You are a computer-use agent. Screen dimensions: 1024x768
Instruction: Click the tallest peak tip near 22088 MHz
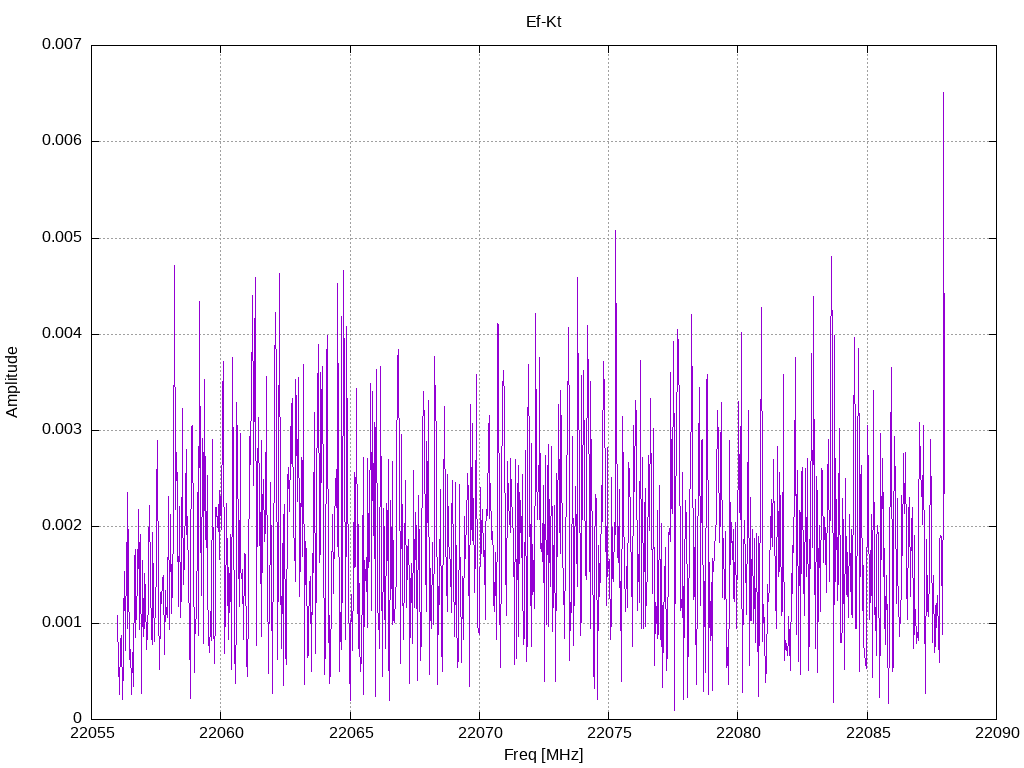click(x=943, y=93)
